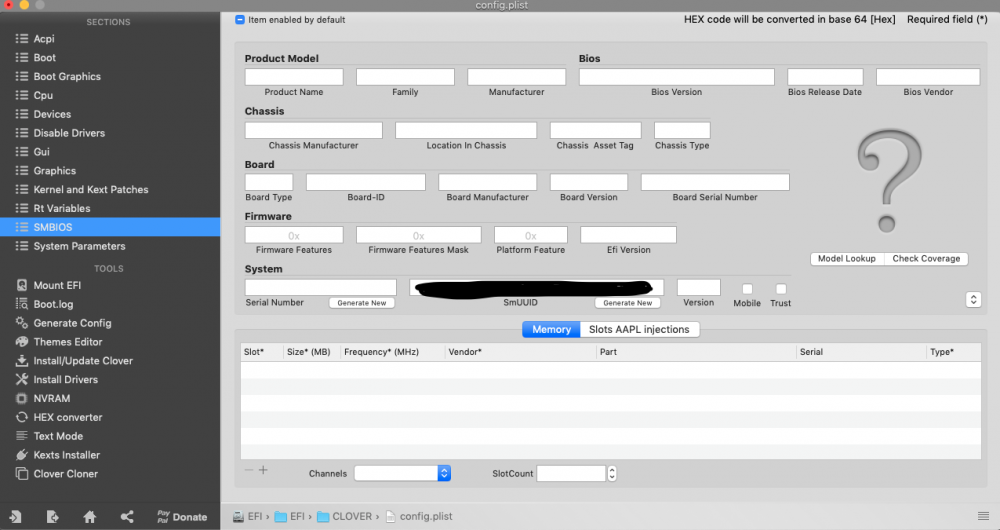This screenshot has height=530, width=1000.
Task: Click the Board-ID input field
Action: [x=365, y=182]
